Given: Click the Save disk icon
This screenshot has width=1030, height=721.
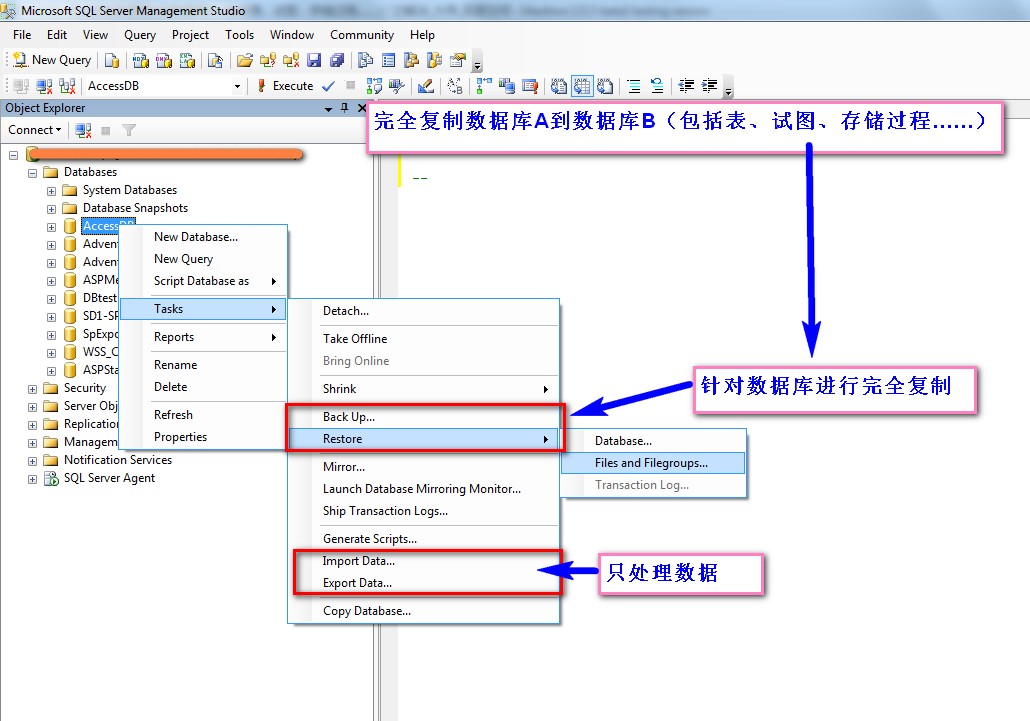Looking at the screenshot, I should 314,60.
